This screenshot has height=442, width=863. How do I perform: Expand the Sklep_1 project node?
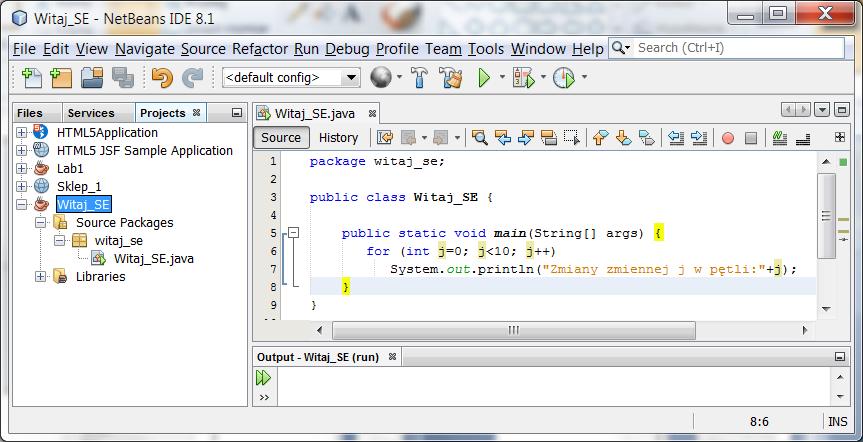(21, 187)
